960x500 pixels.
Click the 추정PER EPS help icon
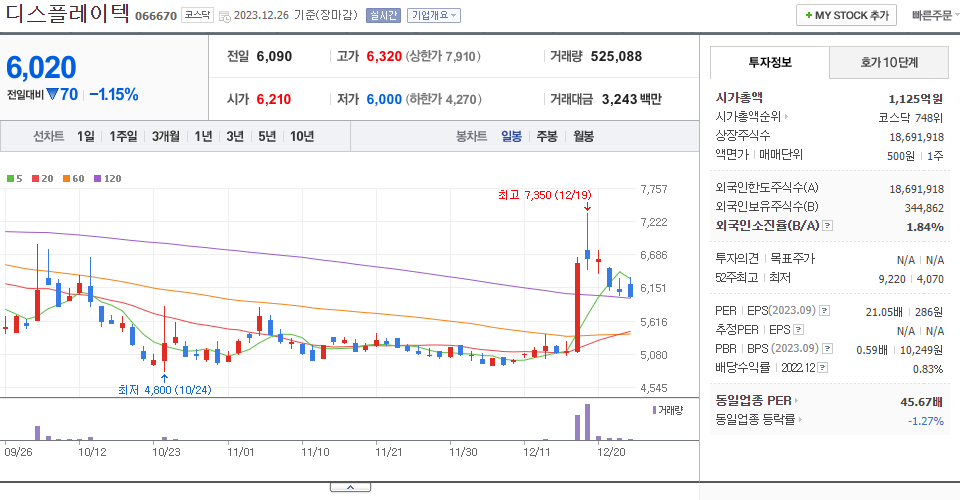(798, 329)
